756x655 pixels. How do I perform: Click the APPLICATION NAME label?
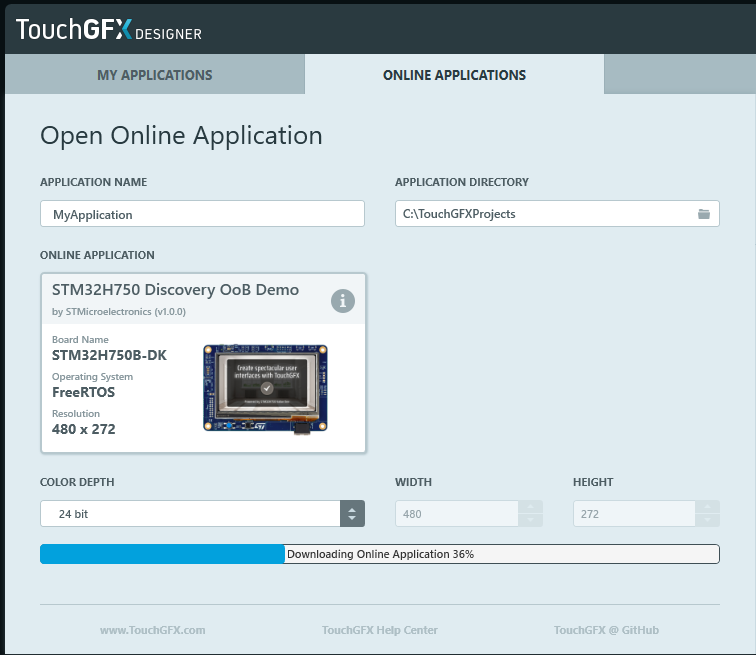pyautogui.click(x=94, y=182)
